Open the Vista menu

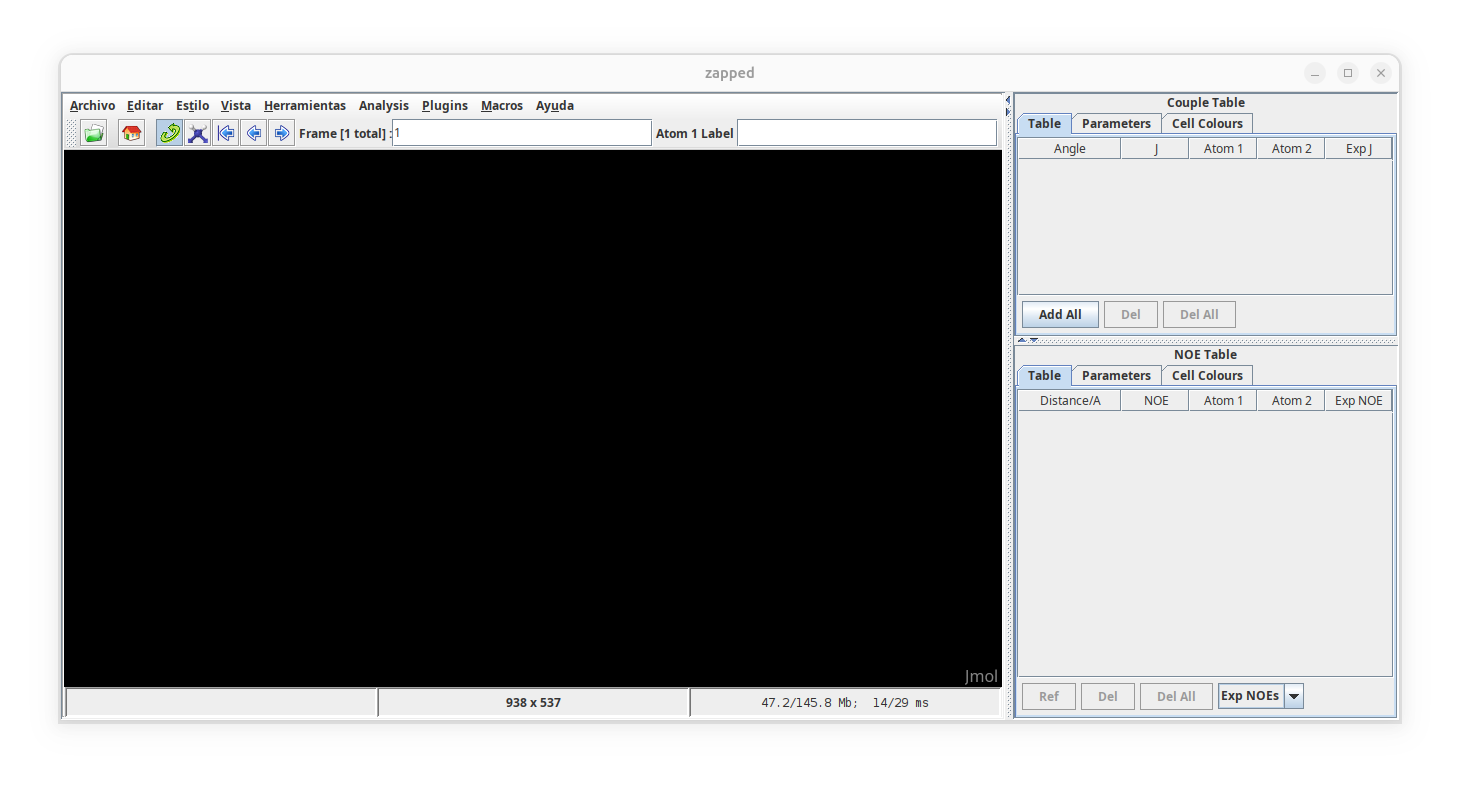(x=236, y=105)
